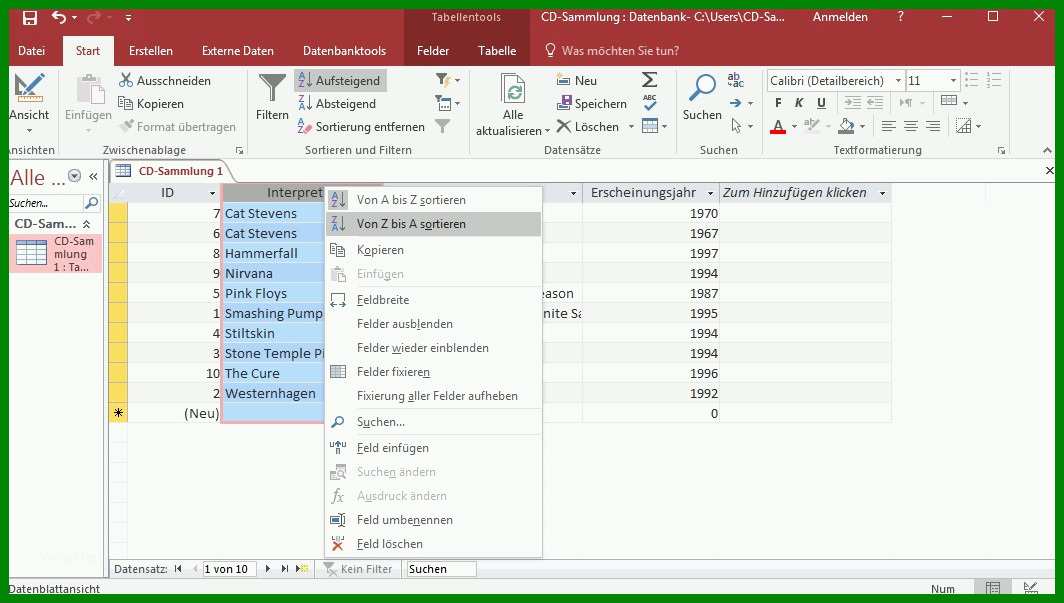Click the search magnifier in the navigation pane
Viewport: 1064px width, 603px height.
pyautogui.click(x=91, y=203)
